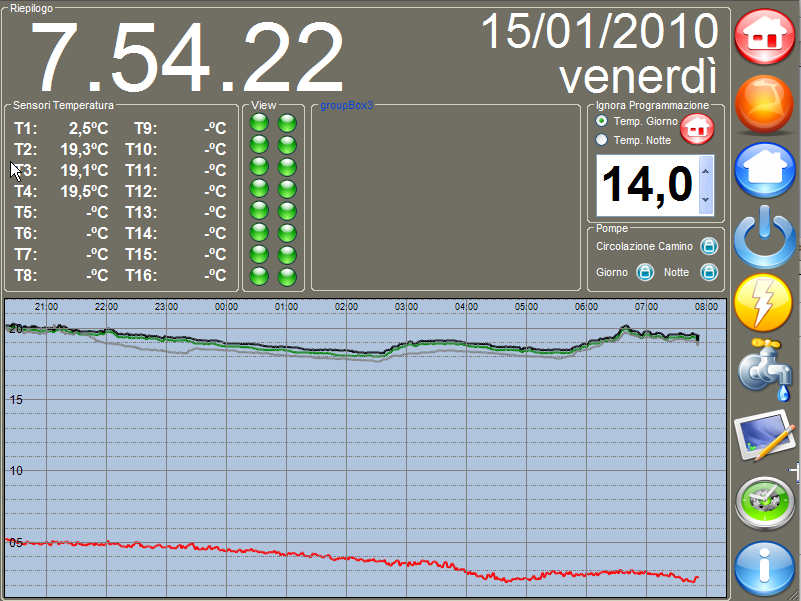801x601 pixels.
Task: Decrease temperature with the down arrow
Action: click(x=706, y=199)
